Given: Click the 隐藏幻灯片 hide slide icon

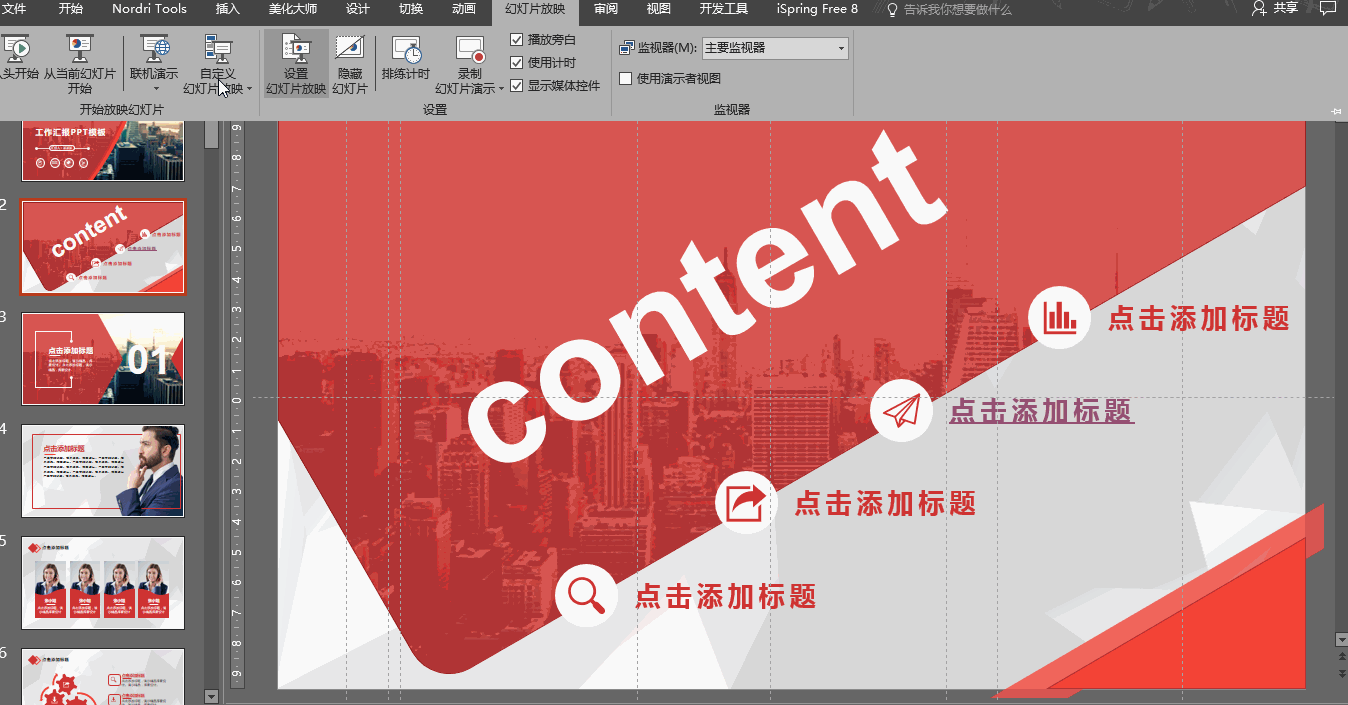Looking at the screenshot, I should 349,49.
